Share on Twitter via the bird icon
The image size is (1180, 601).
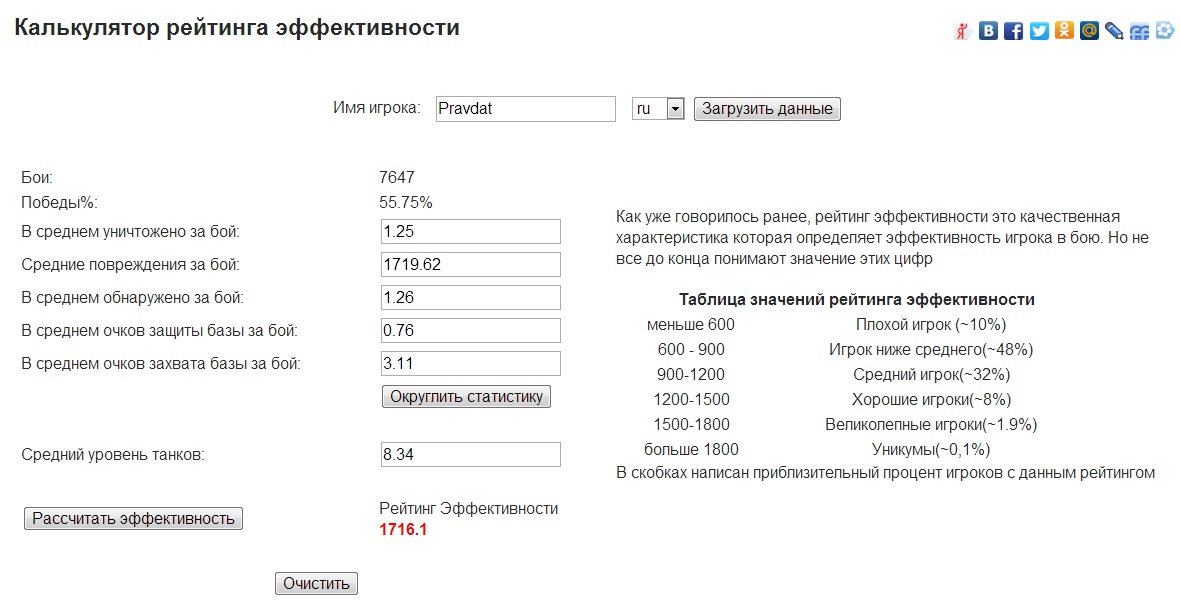click(x=1039, y=31)
